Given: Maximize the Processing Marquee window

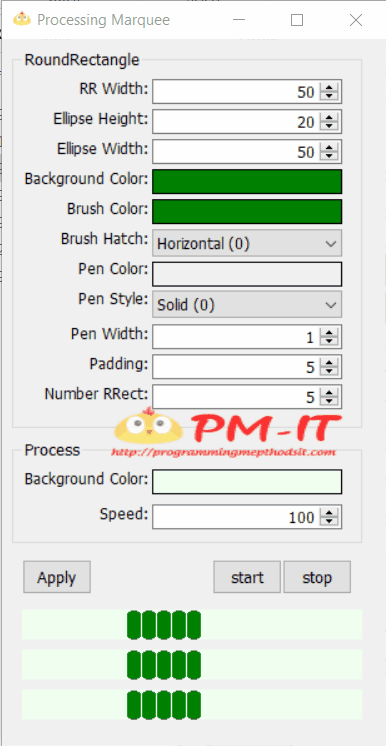Looking at the screenshot, I should click(x=297, y=20).
